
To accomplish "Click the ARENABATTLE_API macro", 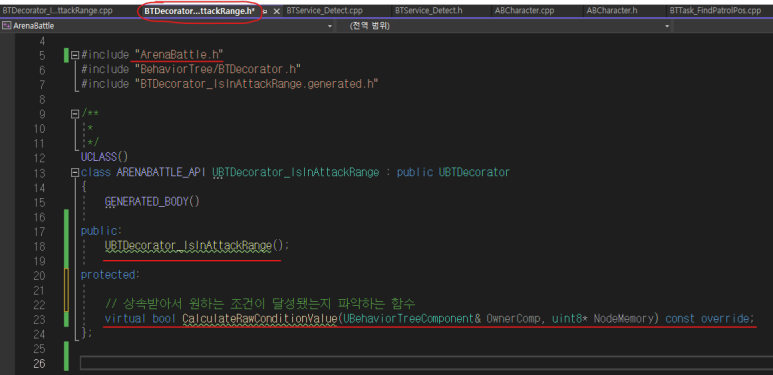I will [x=162, y=172].
